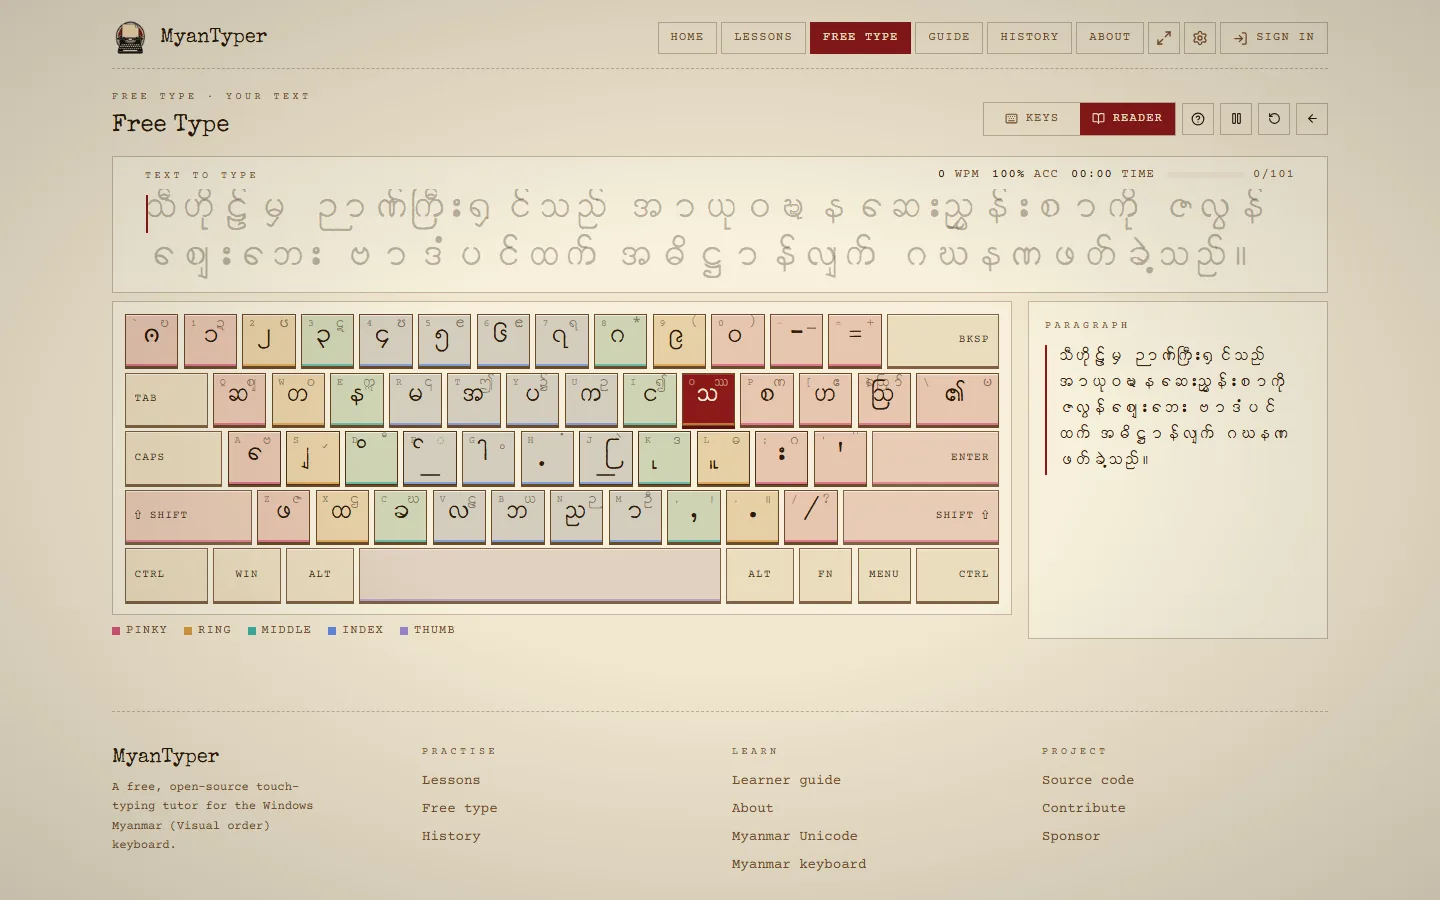Click the E key on virtual keyboard
This screenshot has width=1440, height=900.
tap(357, 400)
